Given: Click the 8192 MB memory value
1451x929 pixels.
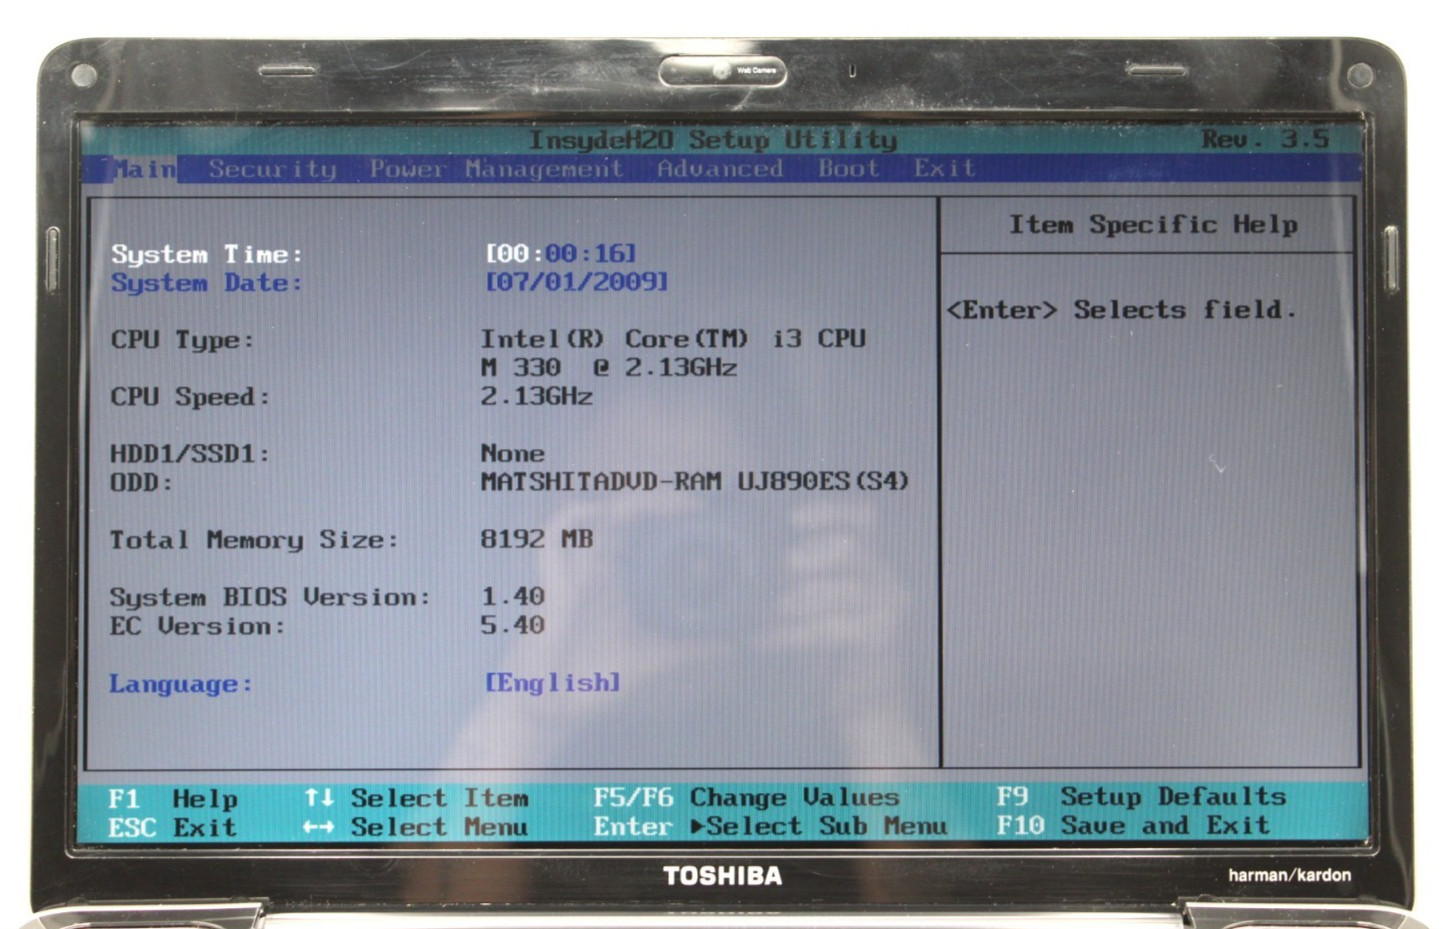Looking at the screenshot, I should click(x=537, y=539).
